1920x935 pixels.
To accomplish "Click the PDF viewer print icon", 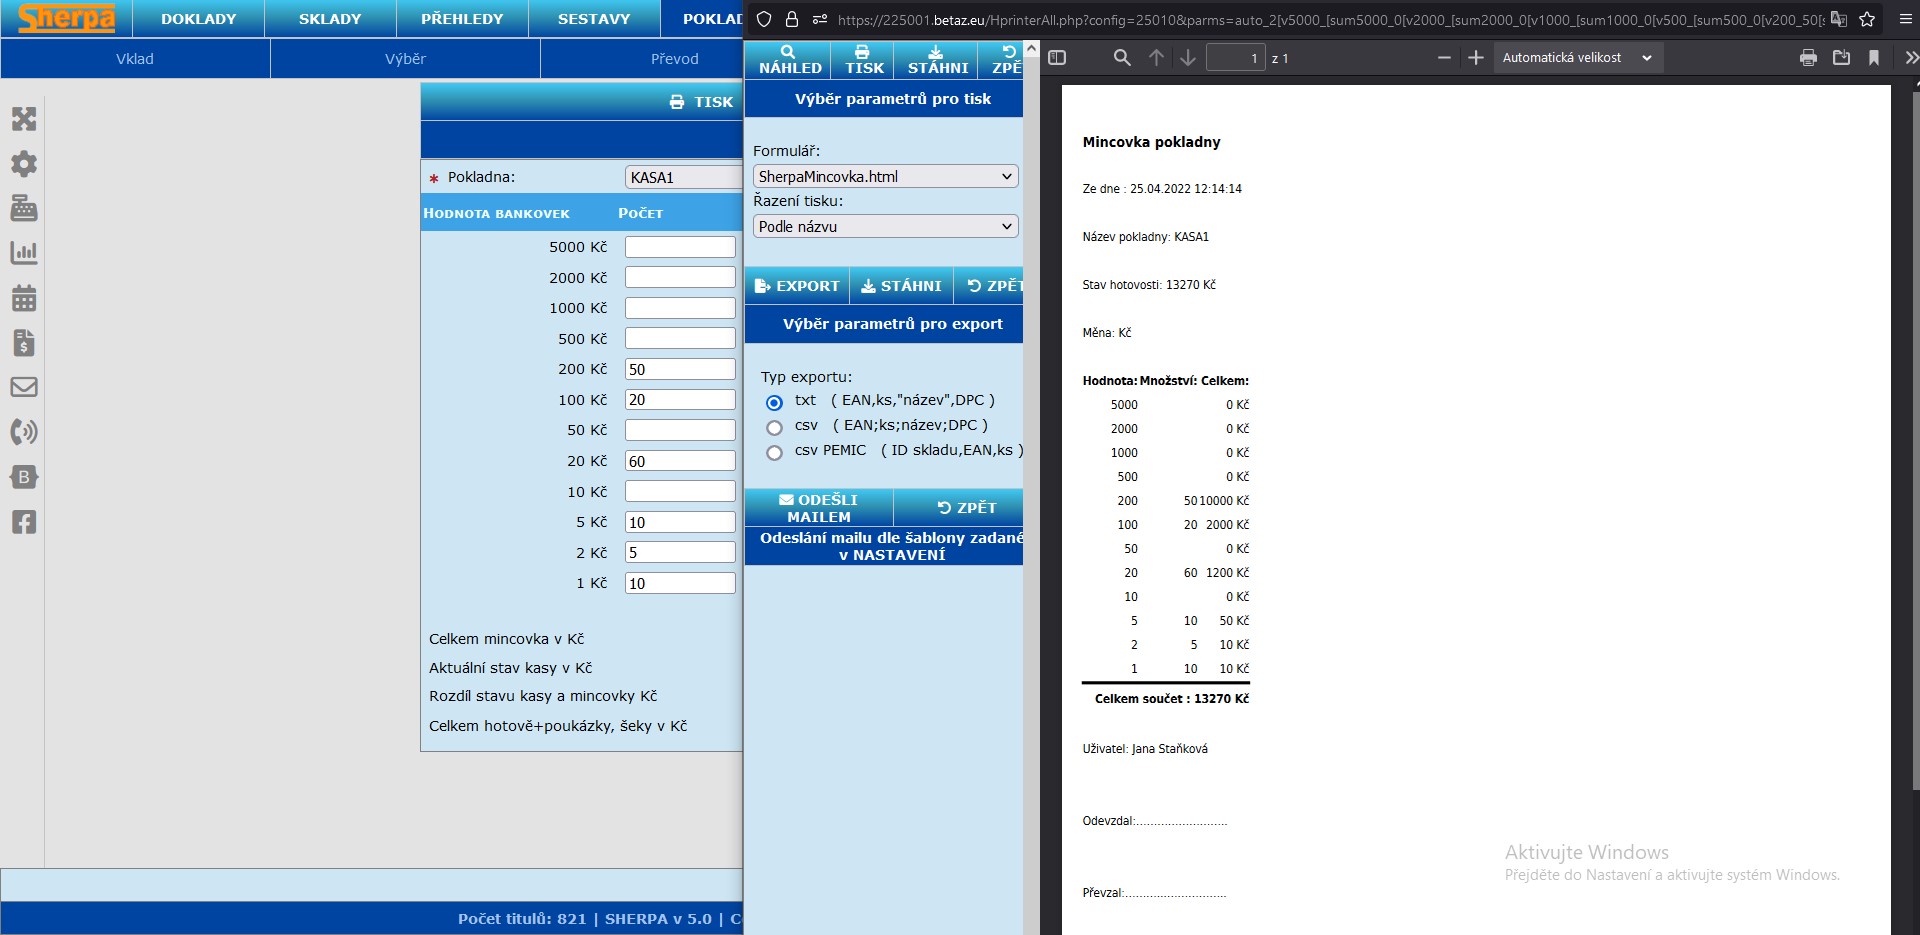I will pyautogui.click(x=1808, y=58).
